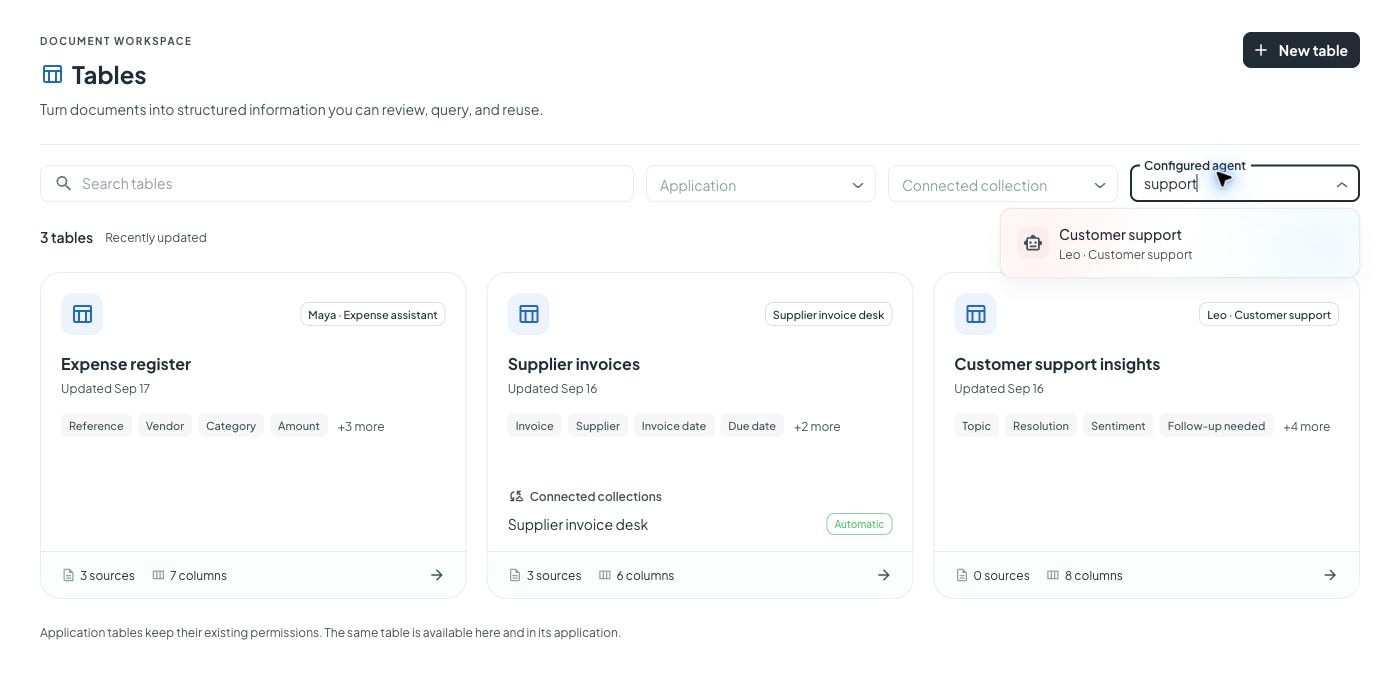1400x690 pixels.
Task: Click the Tables heading icon
Action: click(x=52, y=74)
